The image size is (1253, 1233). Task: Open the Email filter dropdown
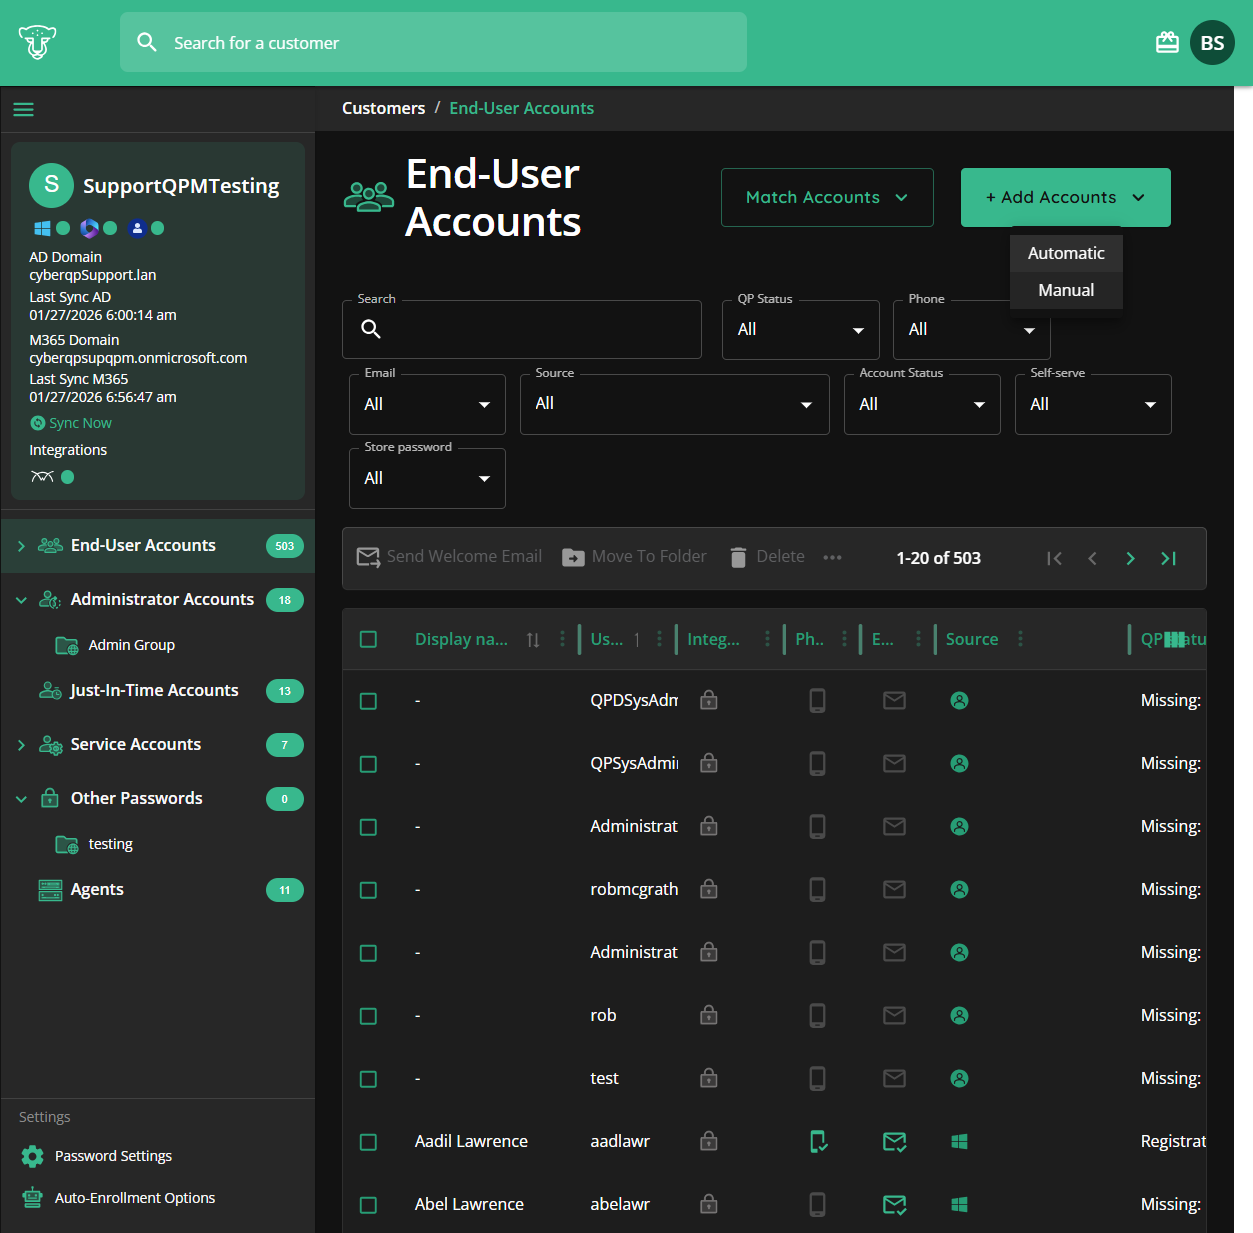coord(427,404)
